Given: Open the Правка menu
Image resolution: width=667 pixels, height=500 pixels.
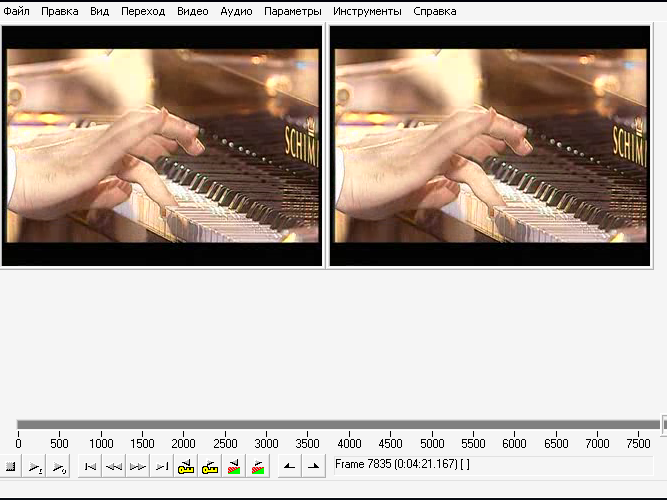Looking at the screenshot, I should pos(60,11).
